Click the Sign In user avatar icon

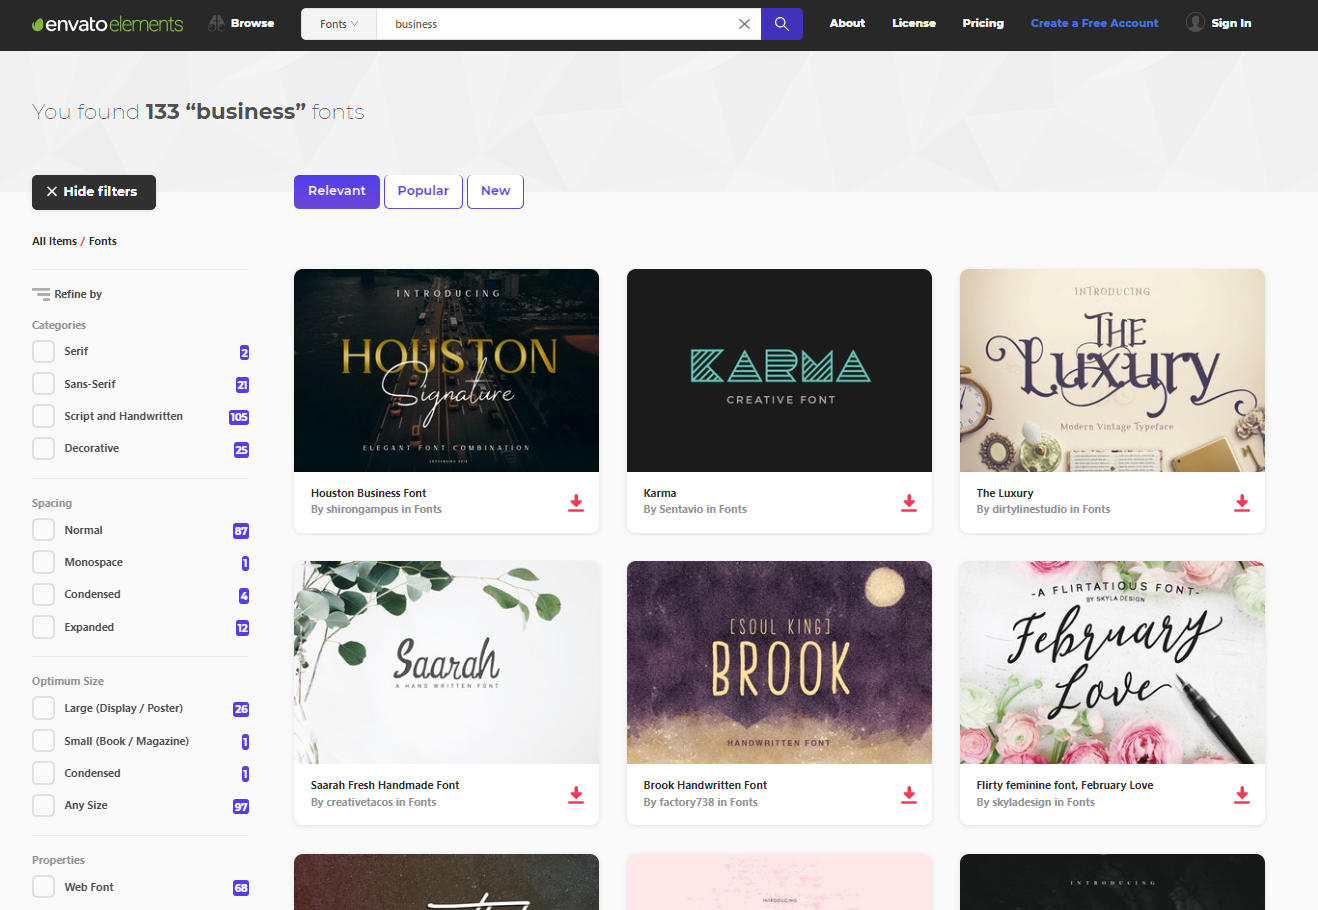click(1195, 22)
